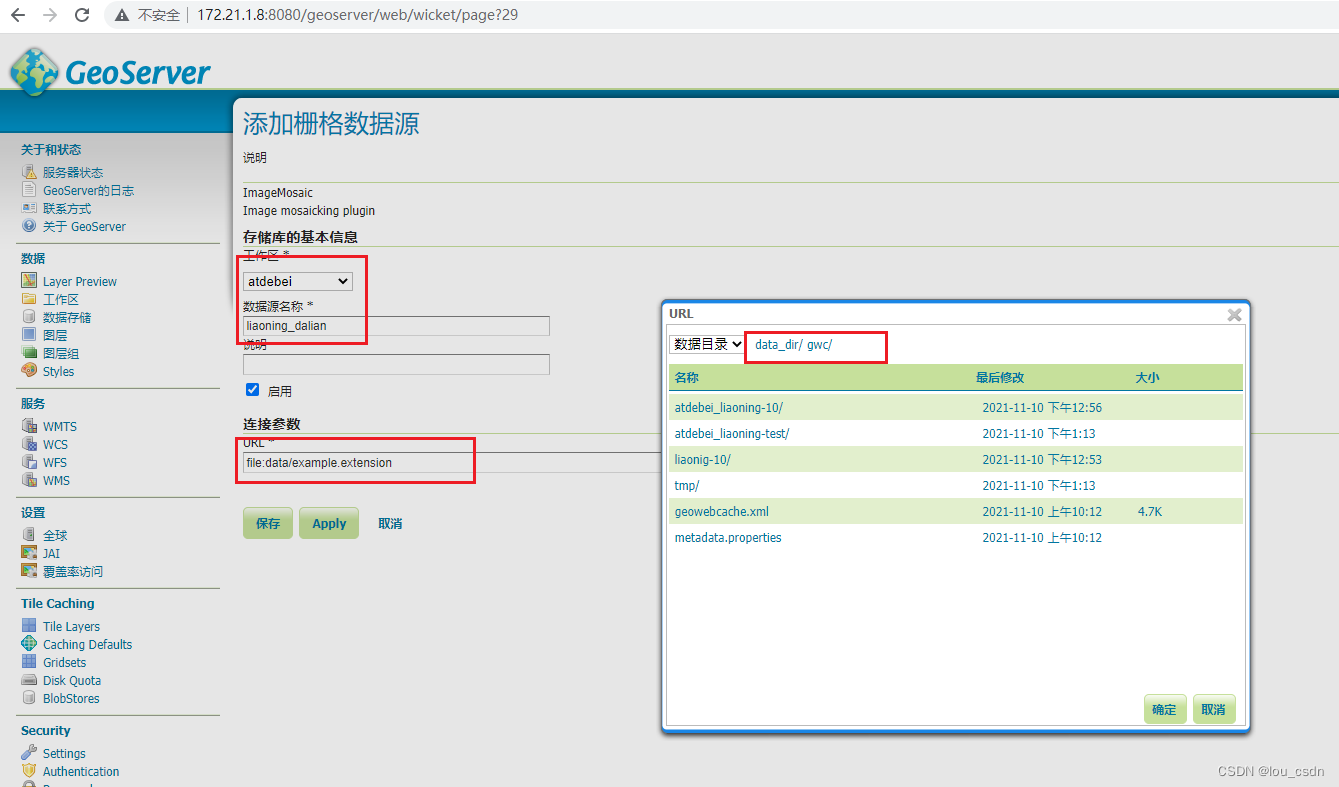This screenshot has height=787, width=1339.
Task: Open the Tile Layers link
Action: tap(71, 626)
